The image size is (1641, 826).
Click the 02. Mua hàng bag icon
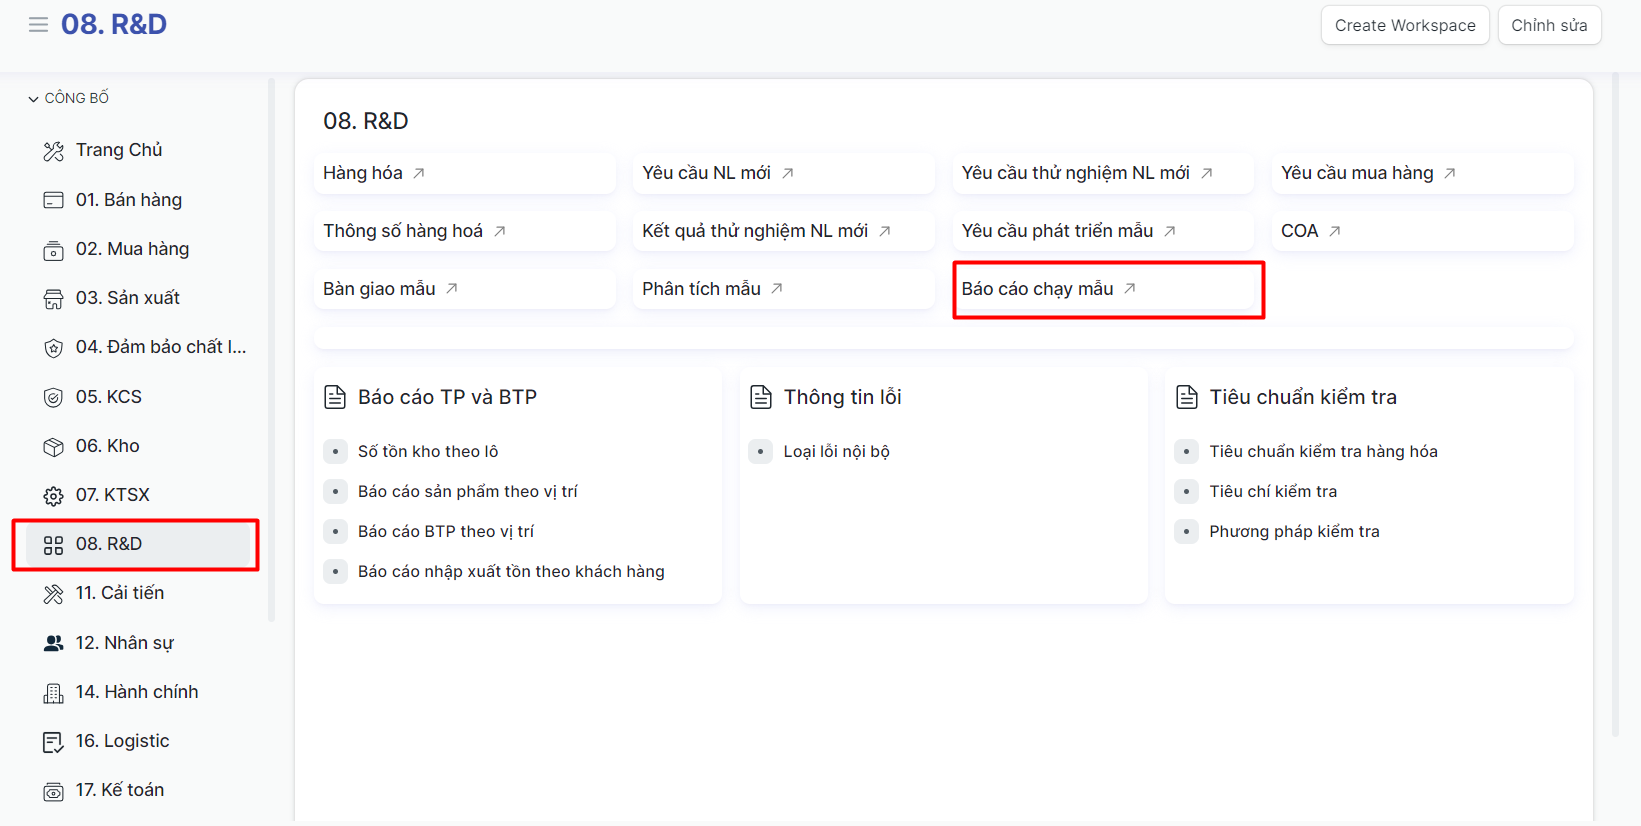[53, 250]
